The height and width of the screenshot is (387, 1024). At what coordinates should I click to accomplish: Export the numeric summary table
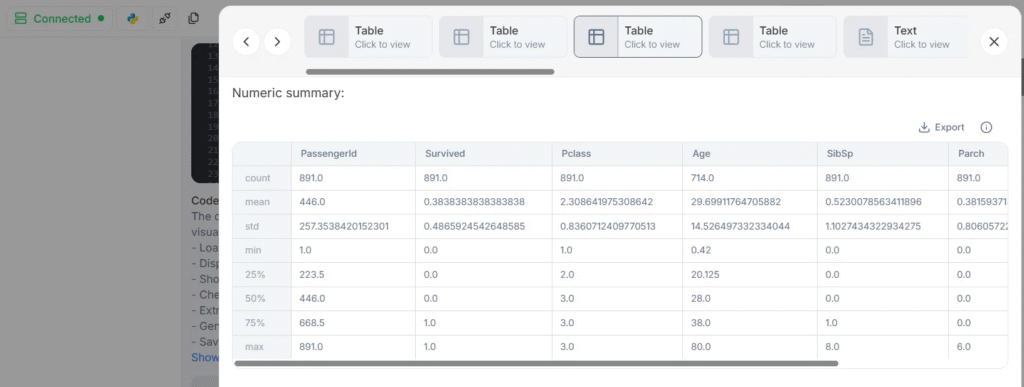point(941,127)
